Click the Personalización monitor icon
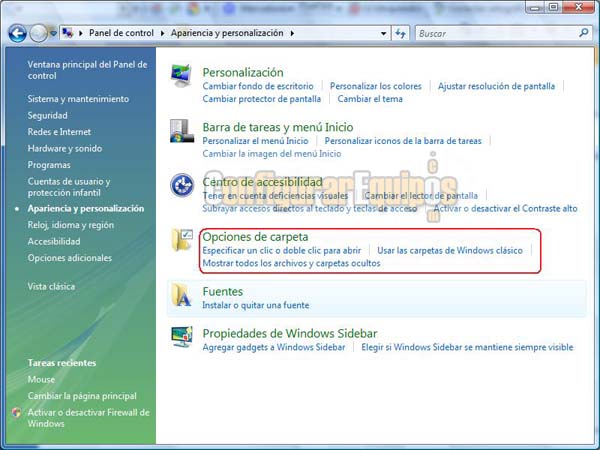Screen dimensions: 600x450 (x=181, y=76)
